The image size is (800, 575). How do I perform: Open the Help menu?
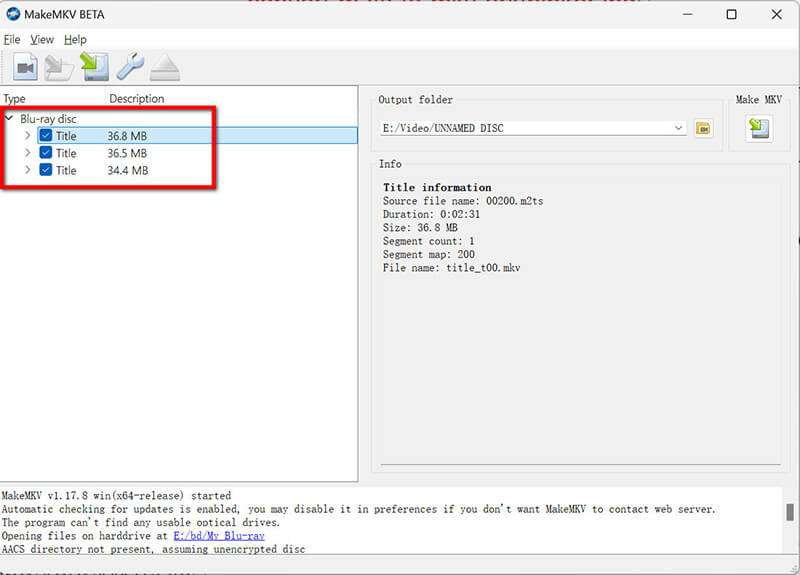75,40
